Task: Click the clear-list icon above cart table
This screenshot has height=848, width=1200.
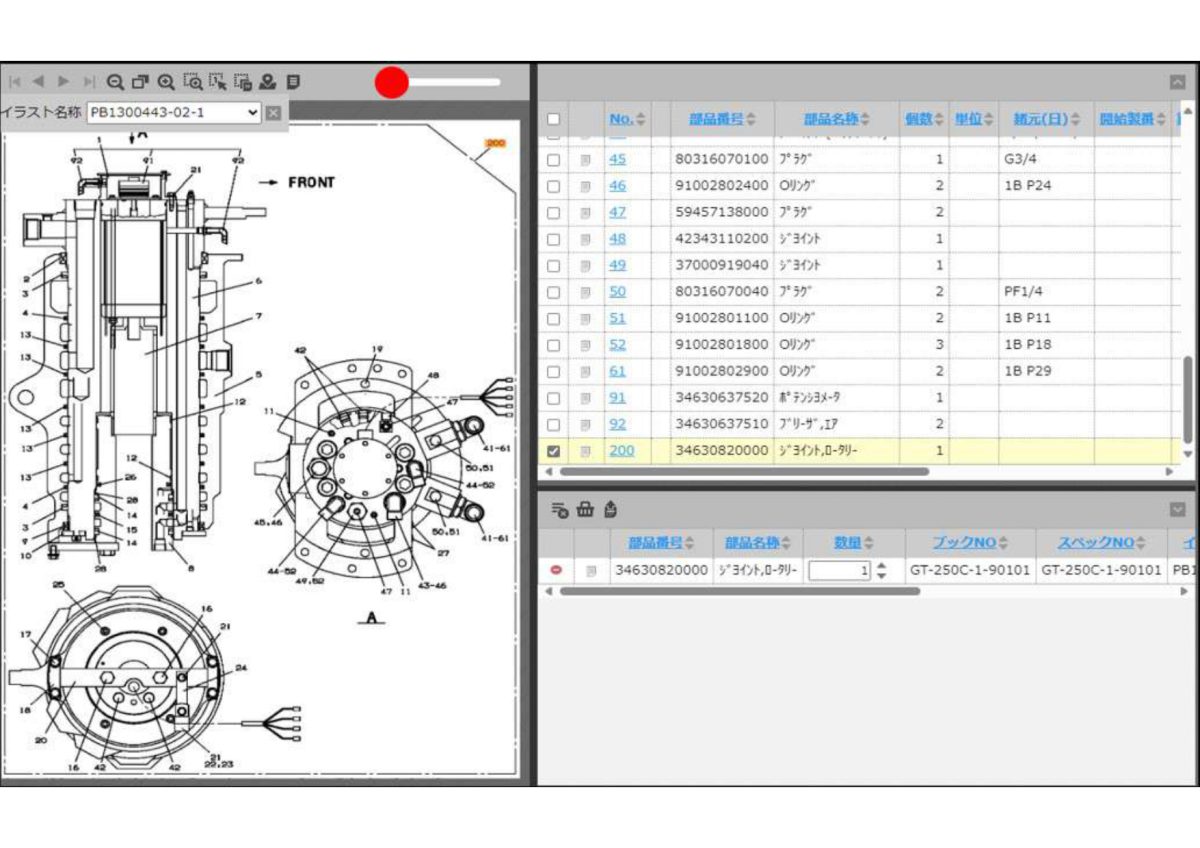Action: click(560, 510)
